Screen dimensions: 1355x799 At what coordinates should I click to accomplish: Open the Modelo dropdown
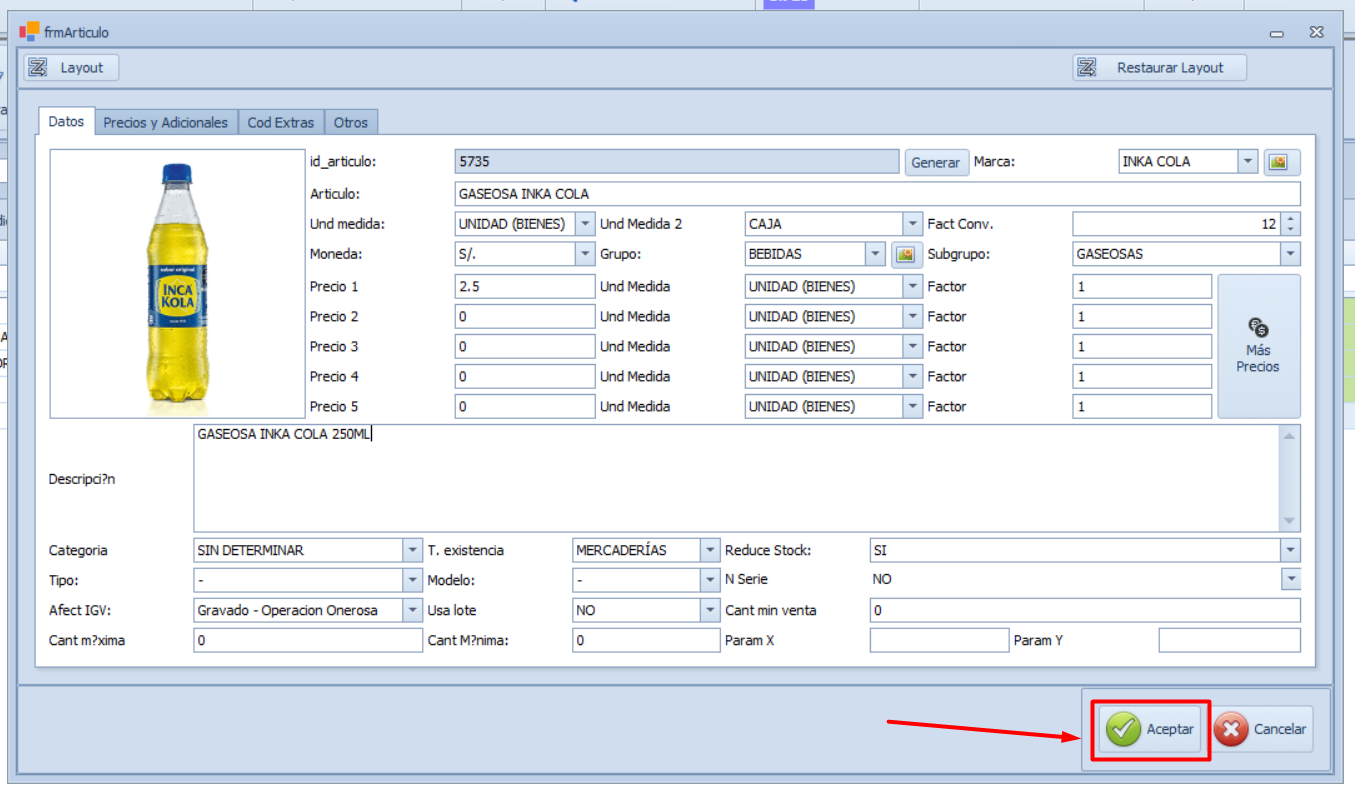click(x=710, y=580)
